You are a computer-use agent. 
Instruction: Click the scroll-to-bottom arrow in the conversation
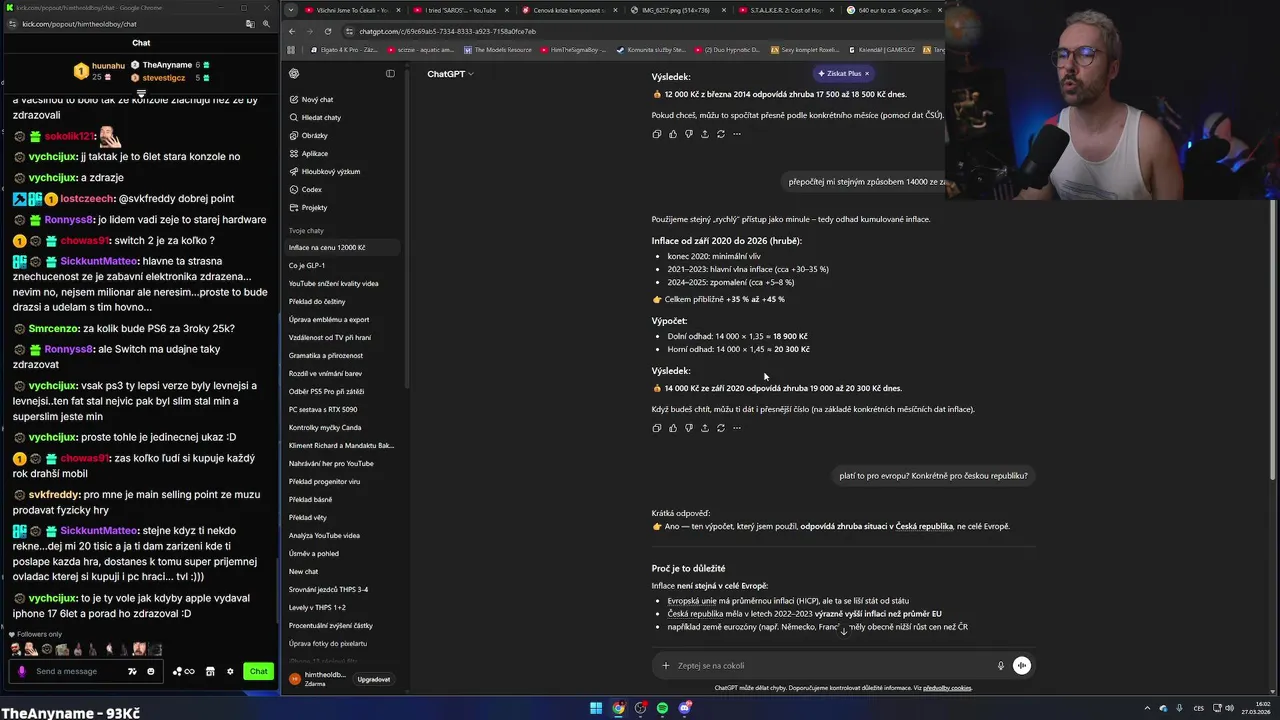pyautogui.click(x=843, y=631)
